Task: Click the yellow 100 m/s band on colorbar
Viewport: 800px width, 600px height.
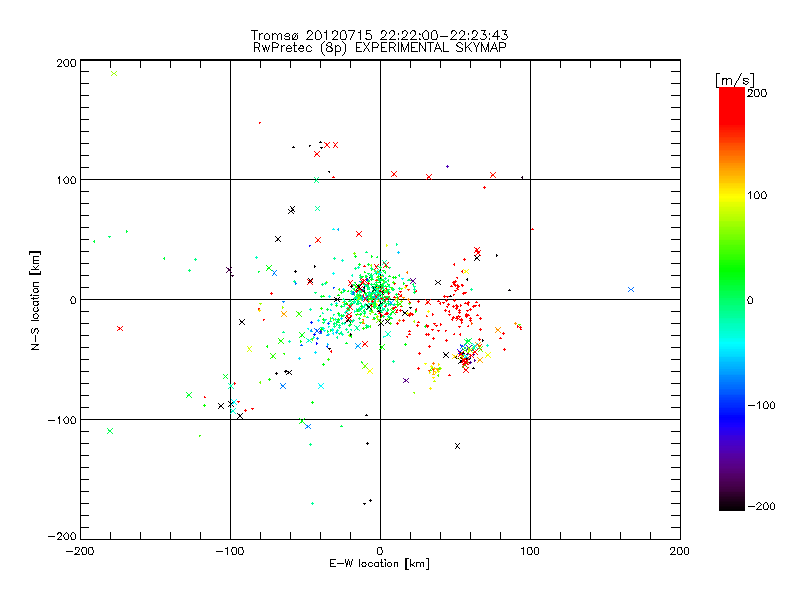Action: coord(732,195)
